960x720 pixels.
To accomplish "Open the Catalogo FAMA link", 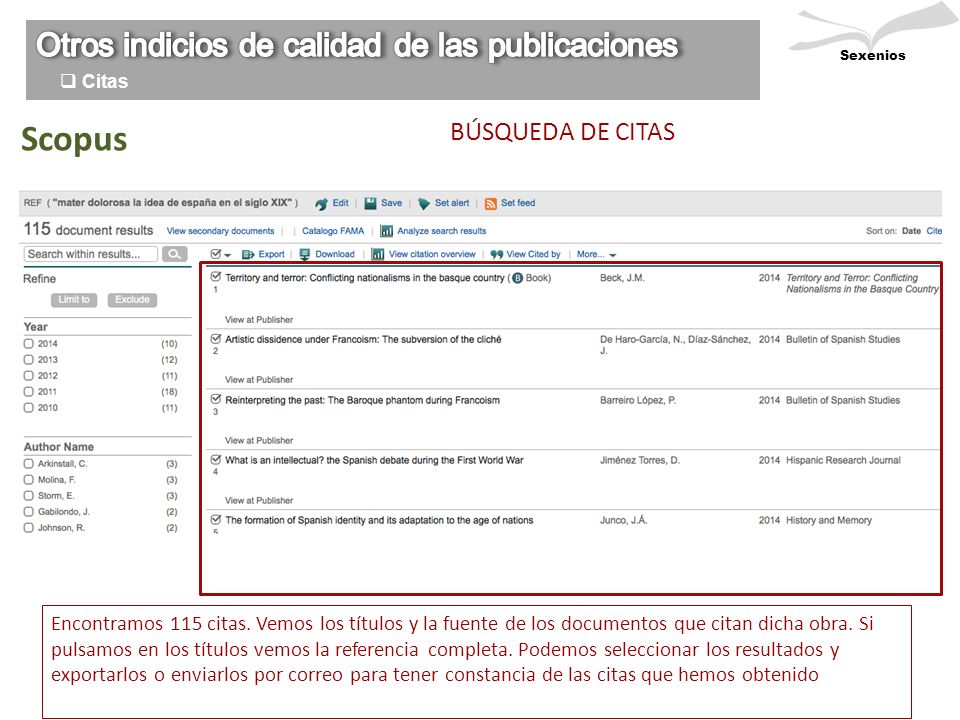I will (333, 231).
